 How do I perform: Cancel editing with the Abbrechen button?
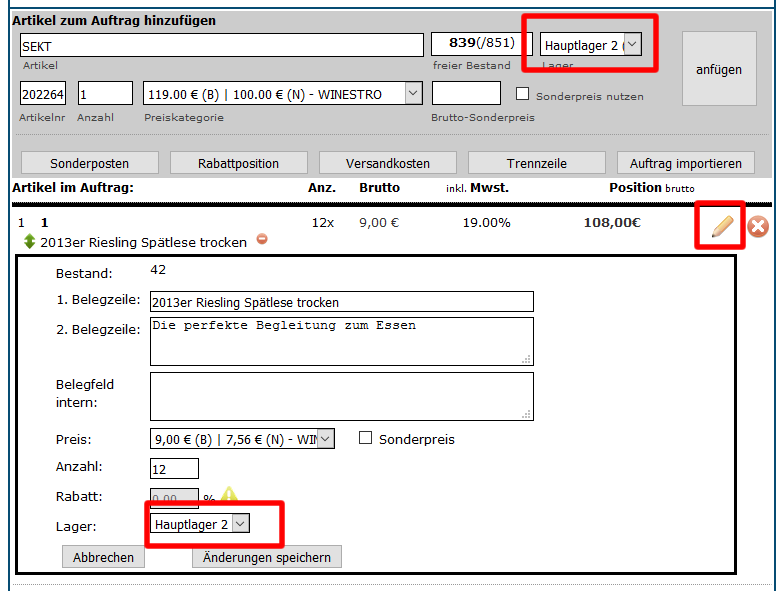[x=103, y=557]
